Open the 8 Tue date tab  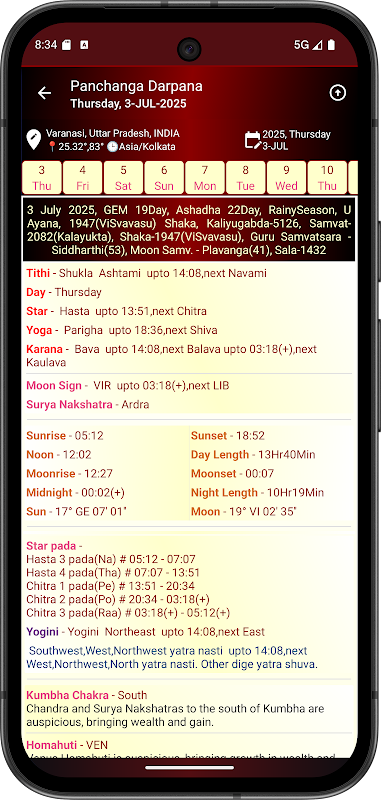246,178
